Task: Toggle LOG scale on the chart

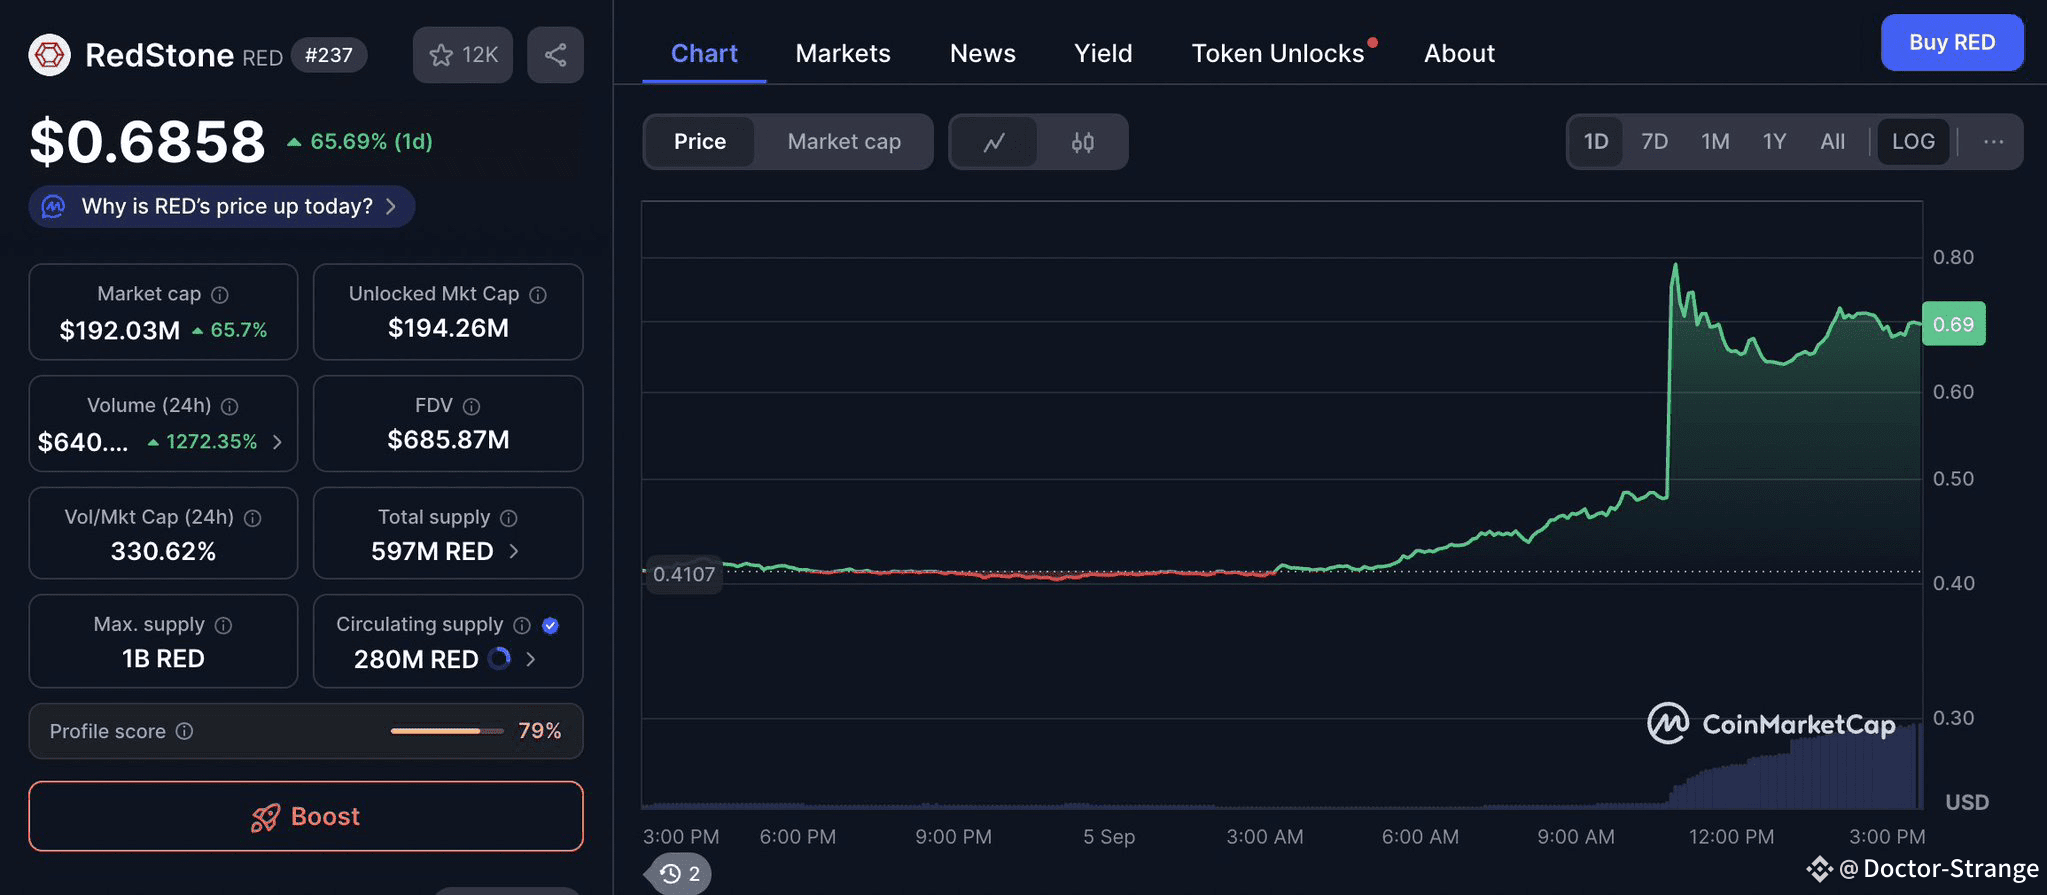Action: tap(1913, 142)
